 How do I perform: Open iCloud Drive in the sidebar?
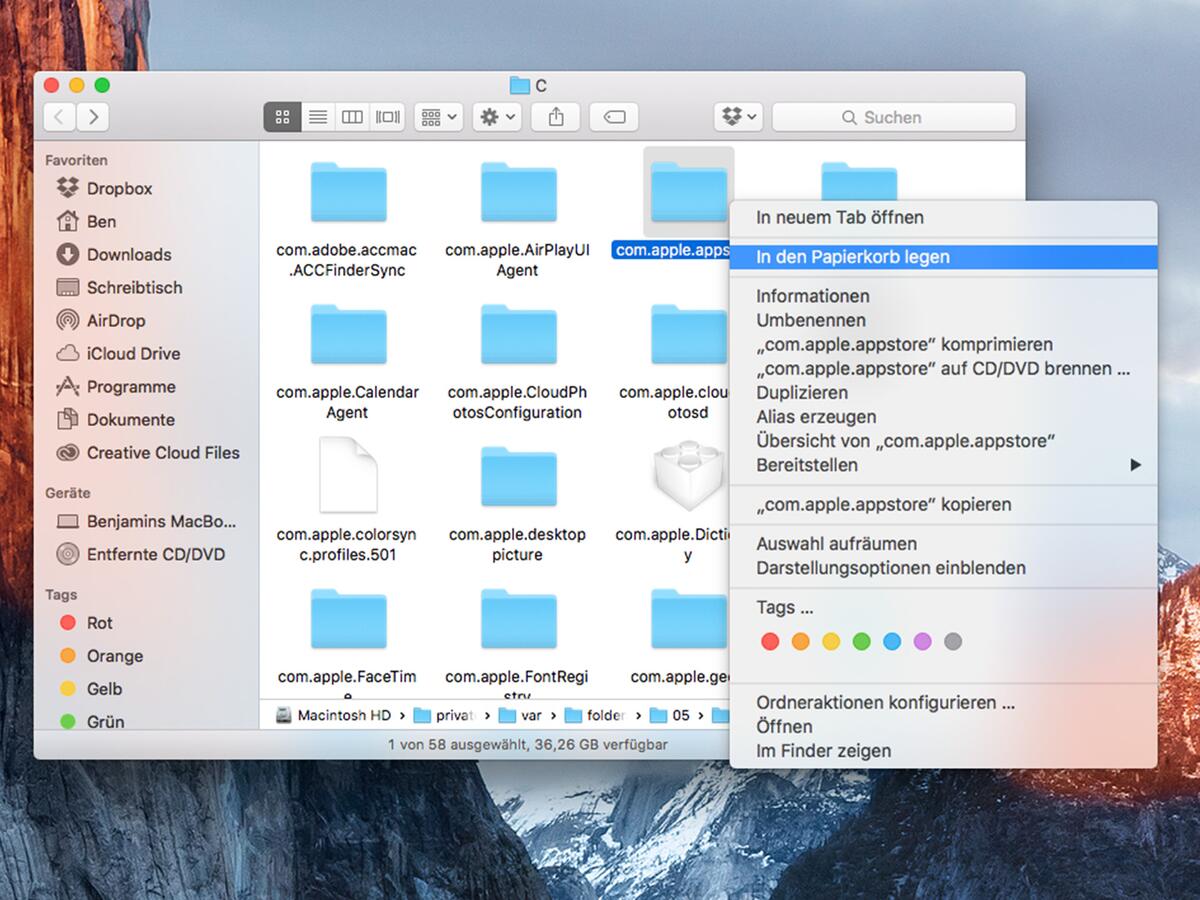tap(120, 353)
